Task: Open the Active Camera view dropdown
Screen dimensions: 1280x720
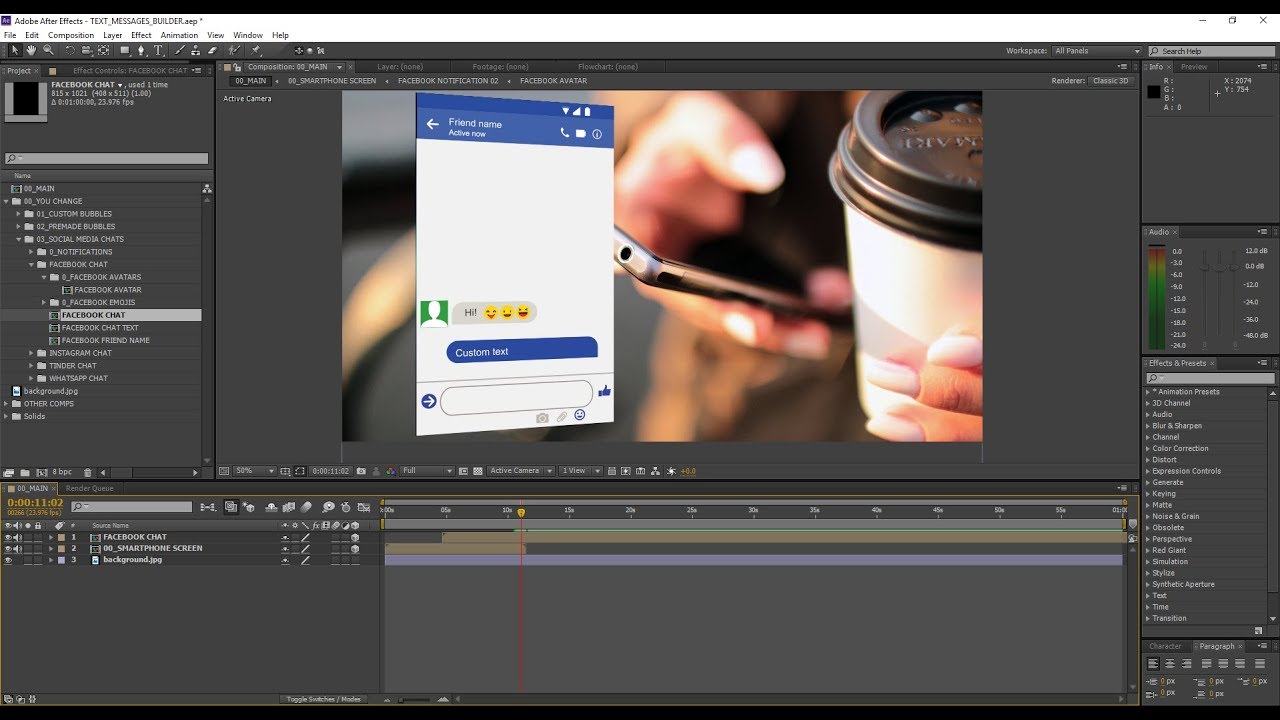Action: coord(520,471)
